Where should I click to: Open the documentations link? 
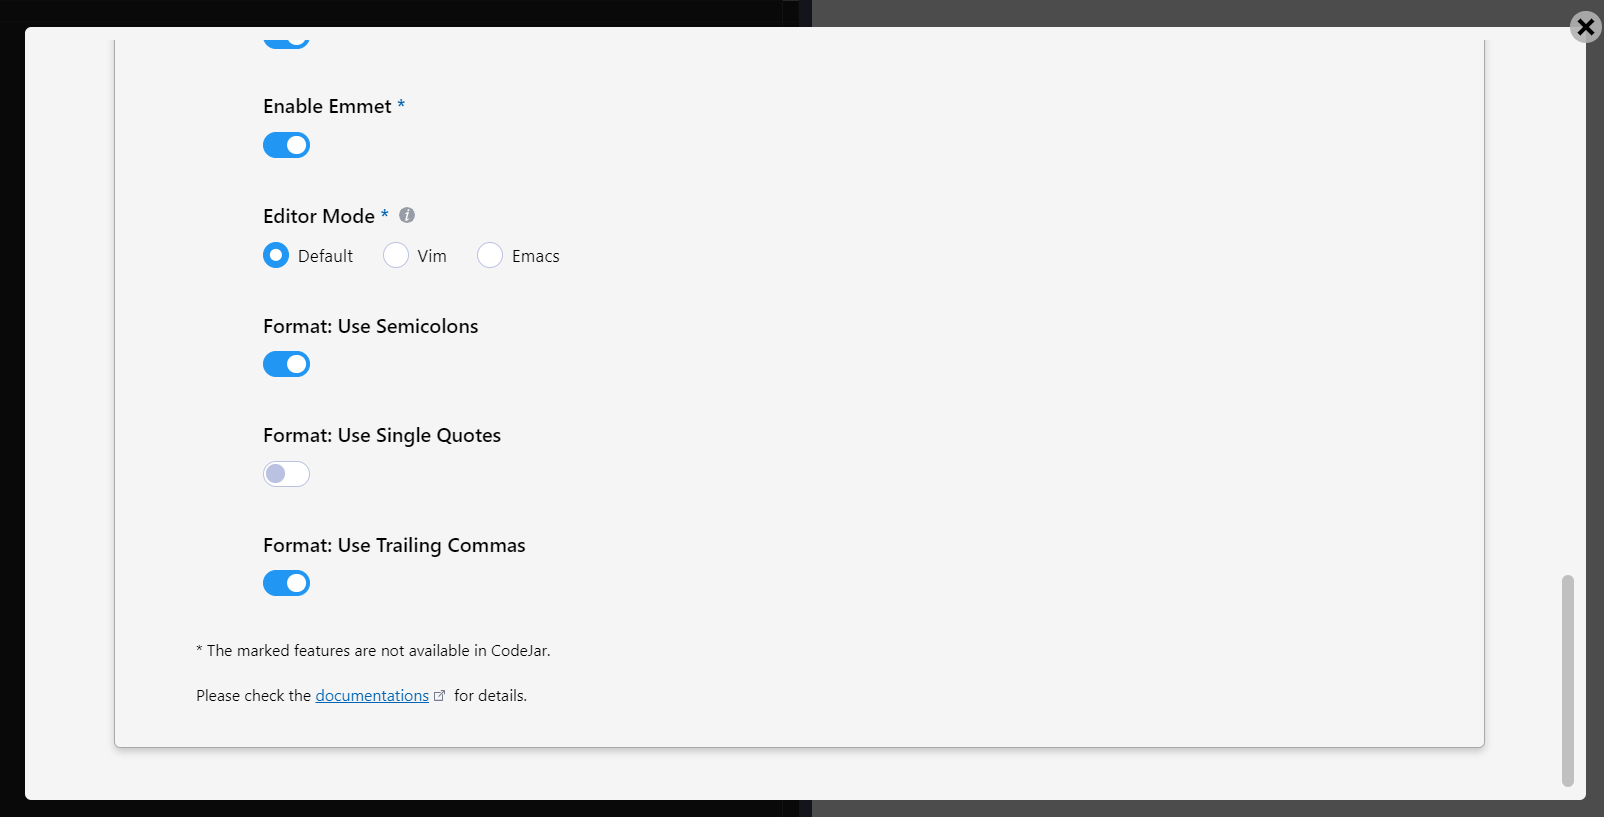click(x=372, y=696)
